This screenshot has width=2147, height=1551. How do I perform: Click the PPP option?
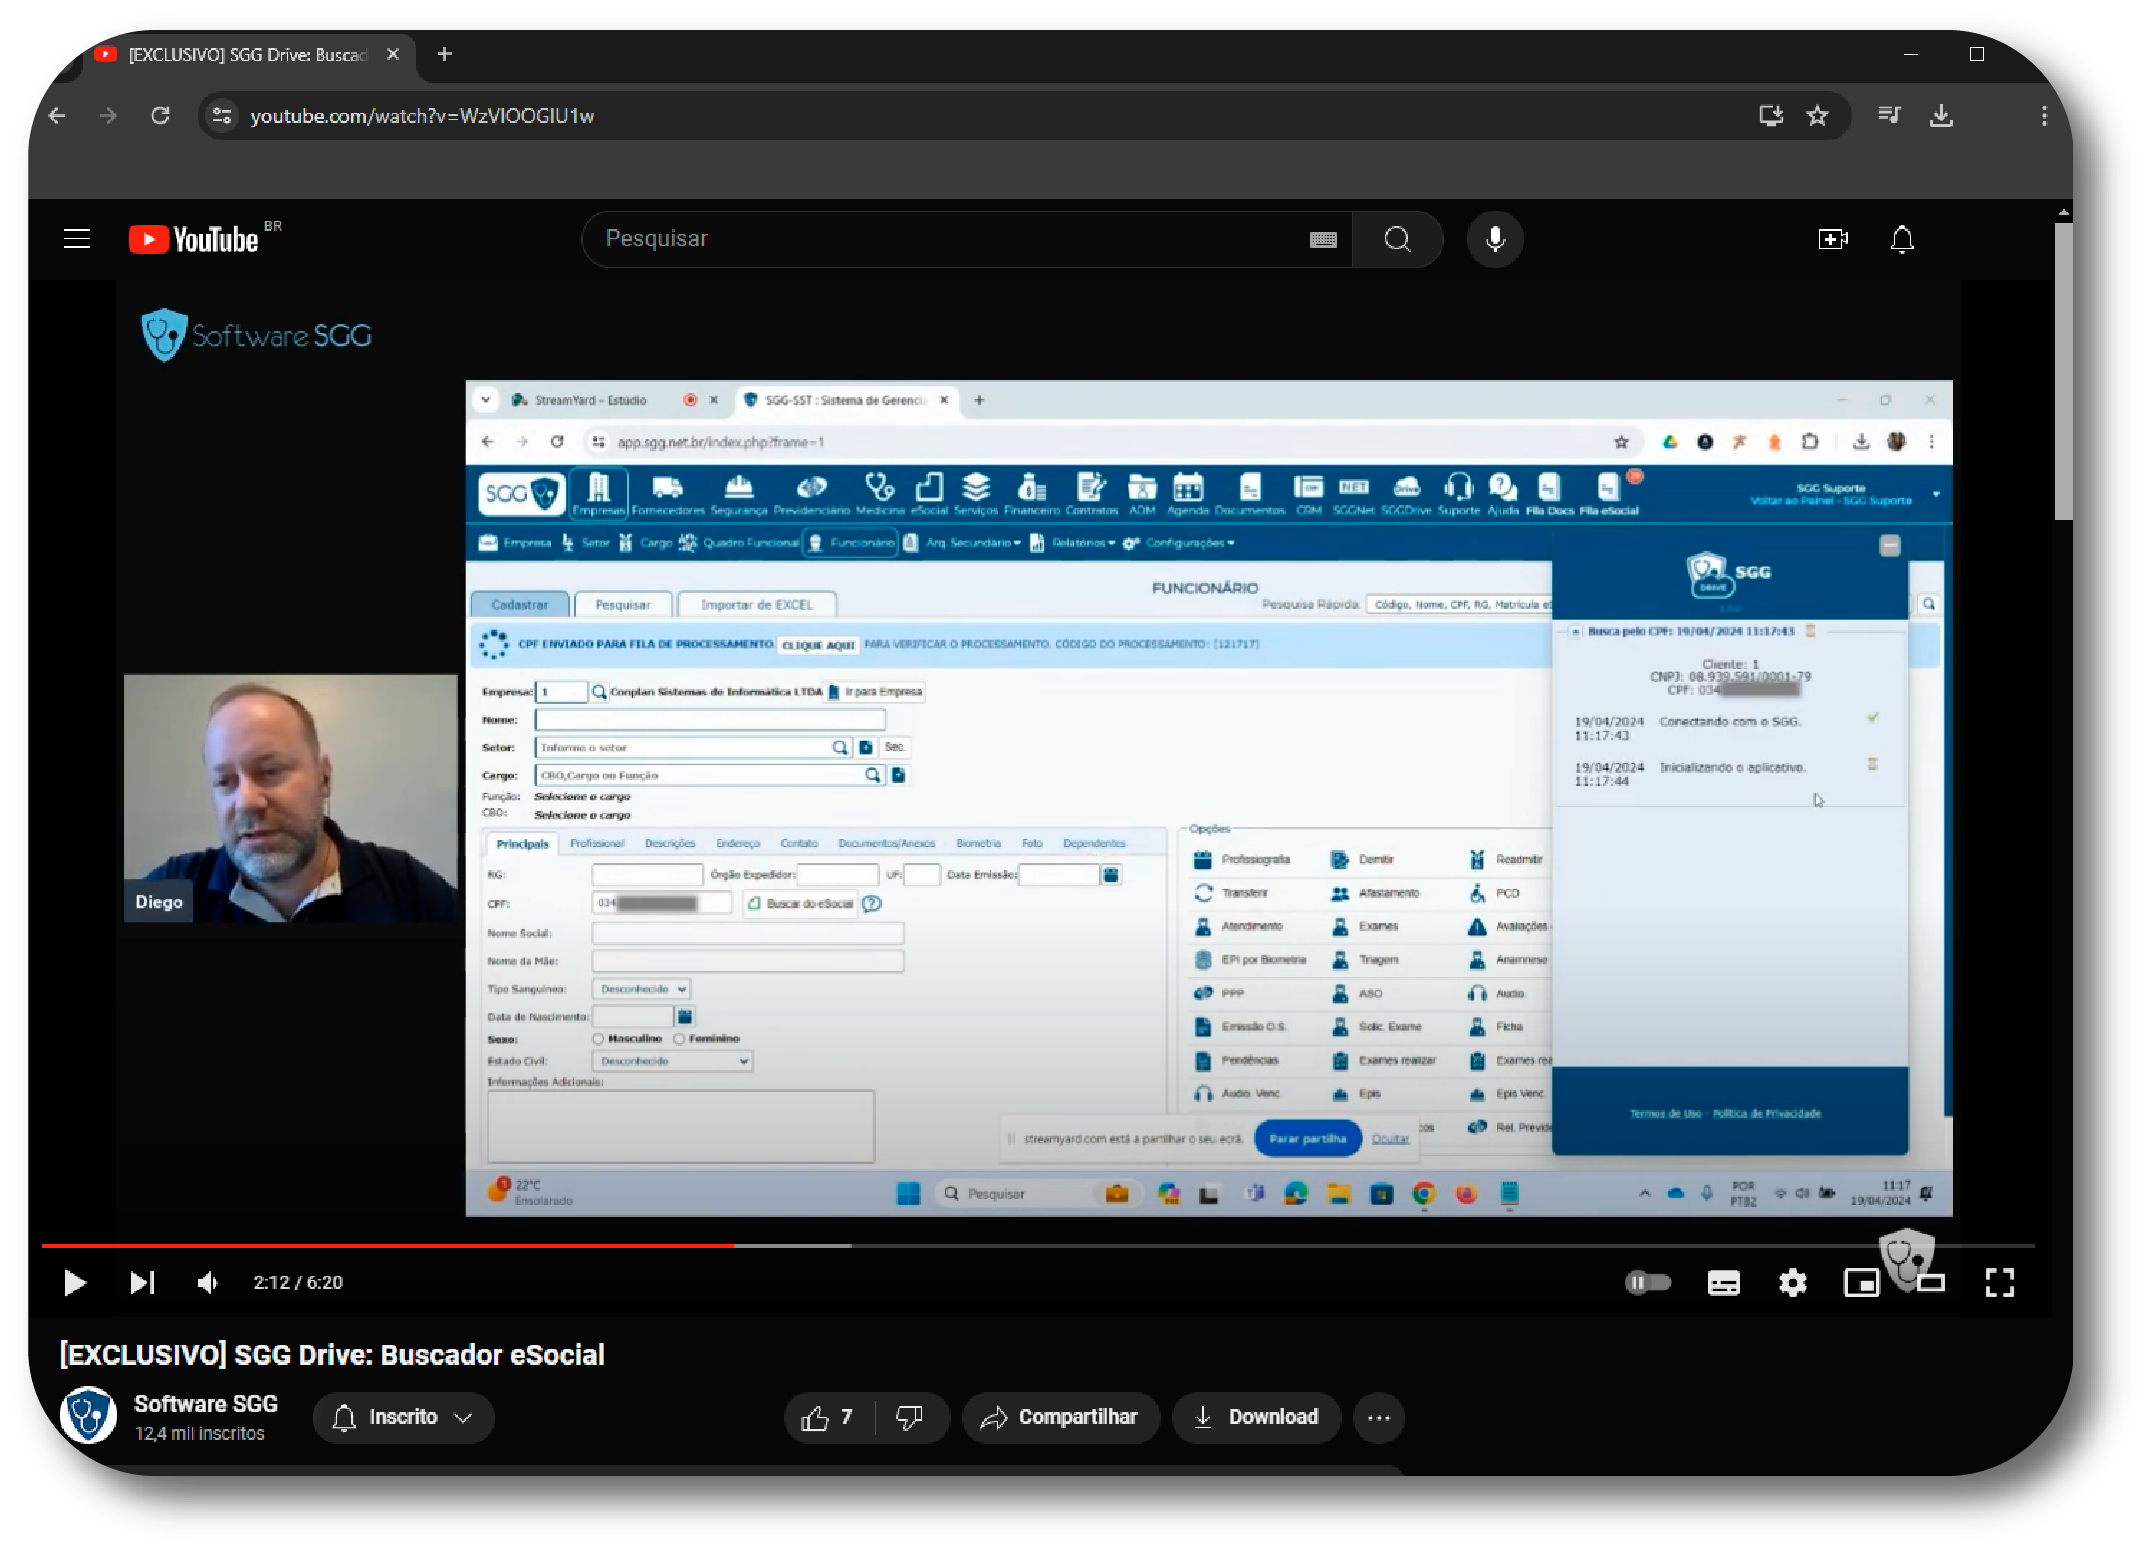[x=1220, y=993]
